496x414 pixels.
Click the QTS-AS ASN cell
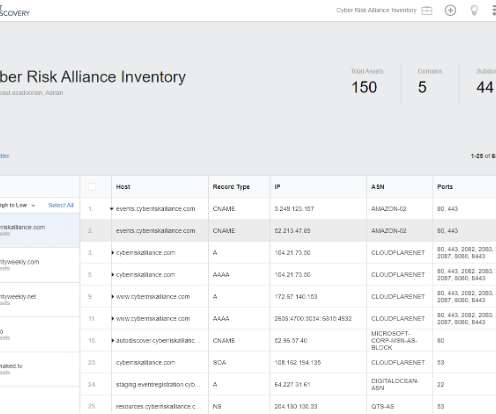(383, 407)
